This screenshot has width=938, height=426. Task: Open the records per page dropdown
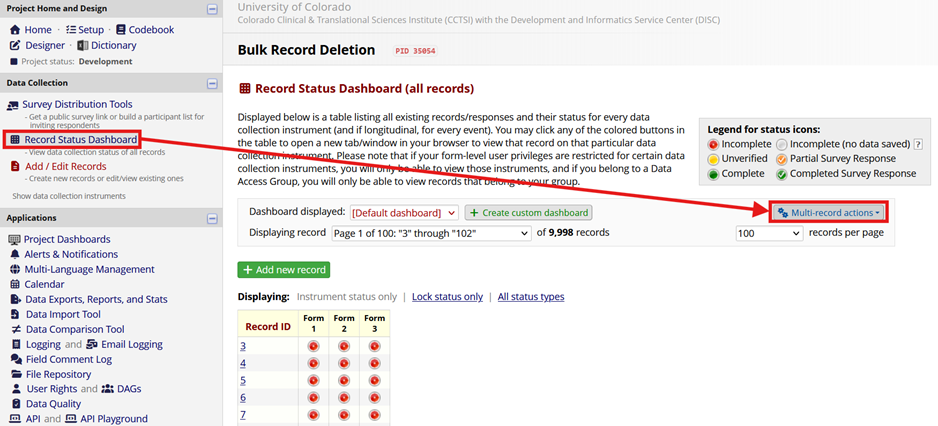click(x=769, y=233)
